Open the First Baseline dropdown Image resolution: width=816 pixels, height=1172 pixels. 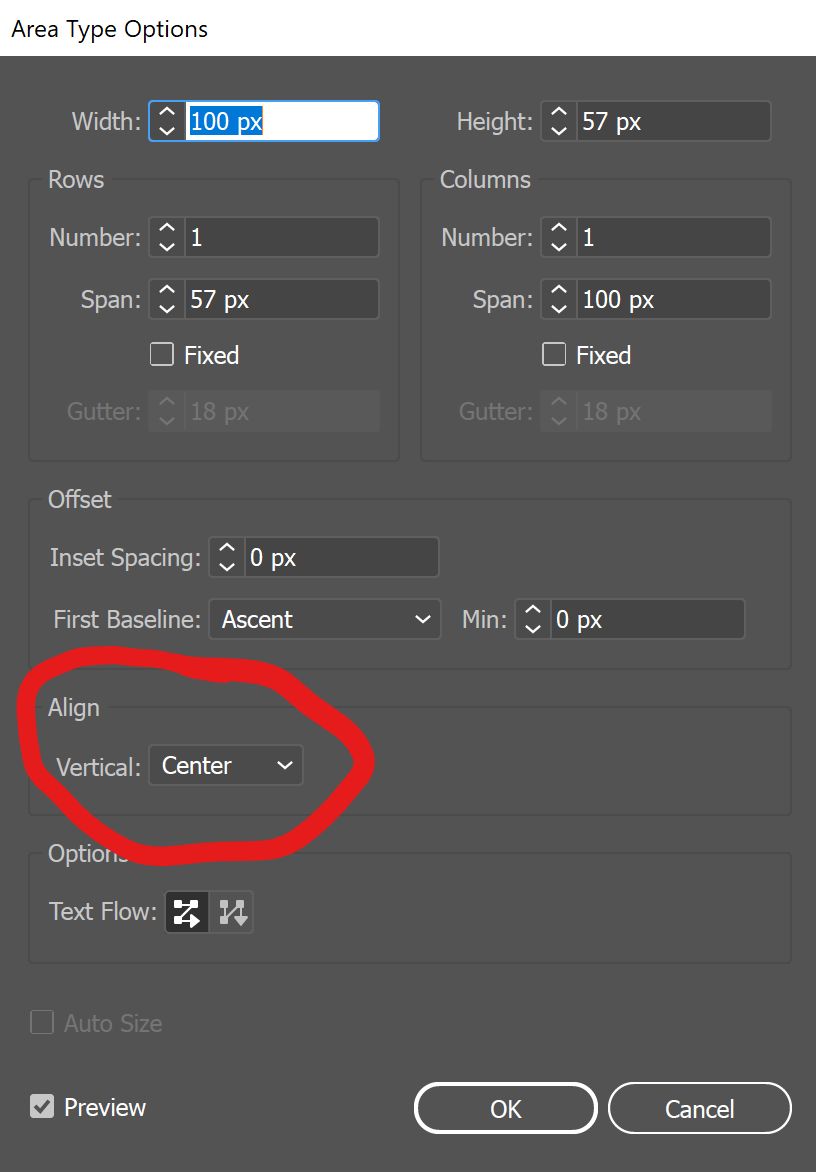pyautogui.click(x=324, y=619)
